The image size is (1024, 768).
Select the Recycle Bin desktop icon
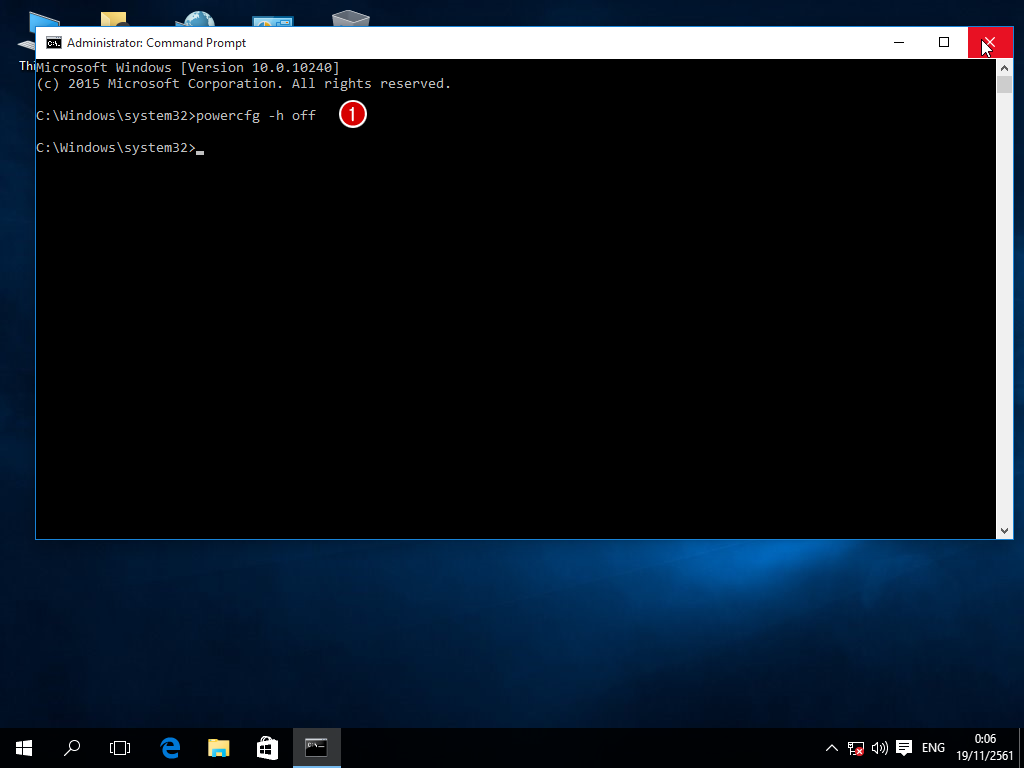coord(350,18)
